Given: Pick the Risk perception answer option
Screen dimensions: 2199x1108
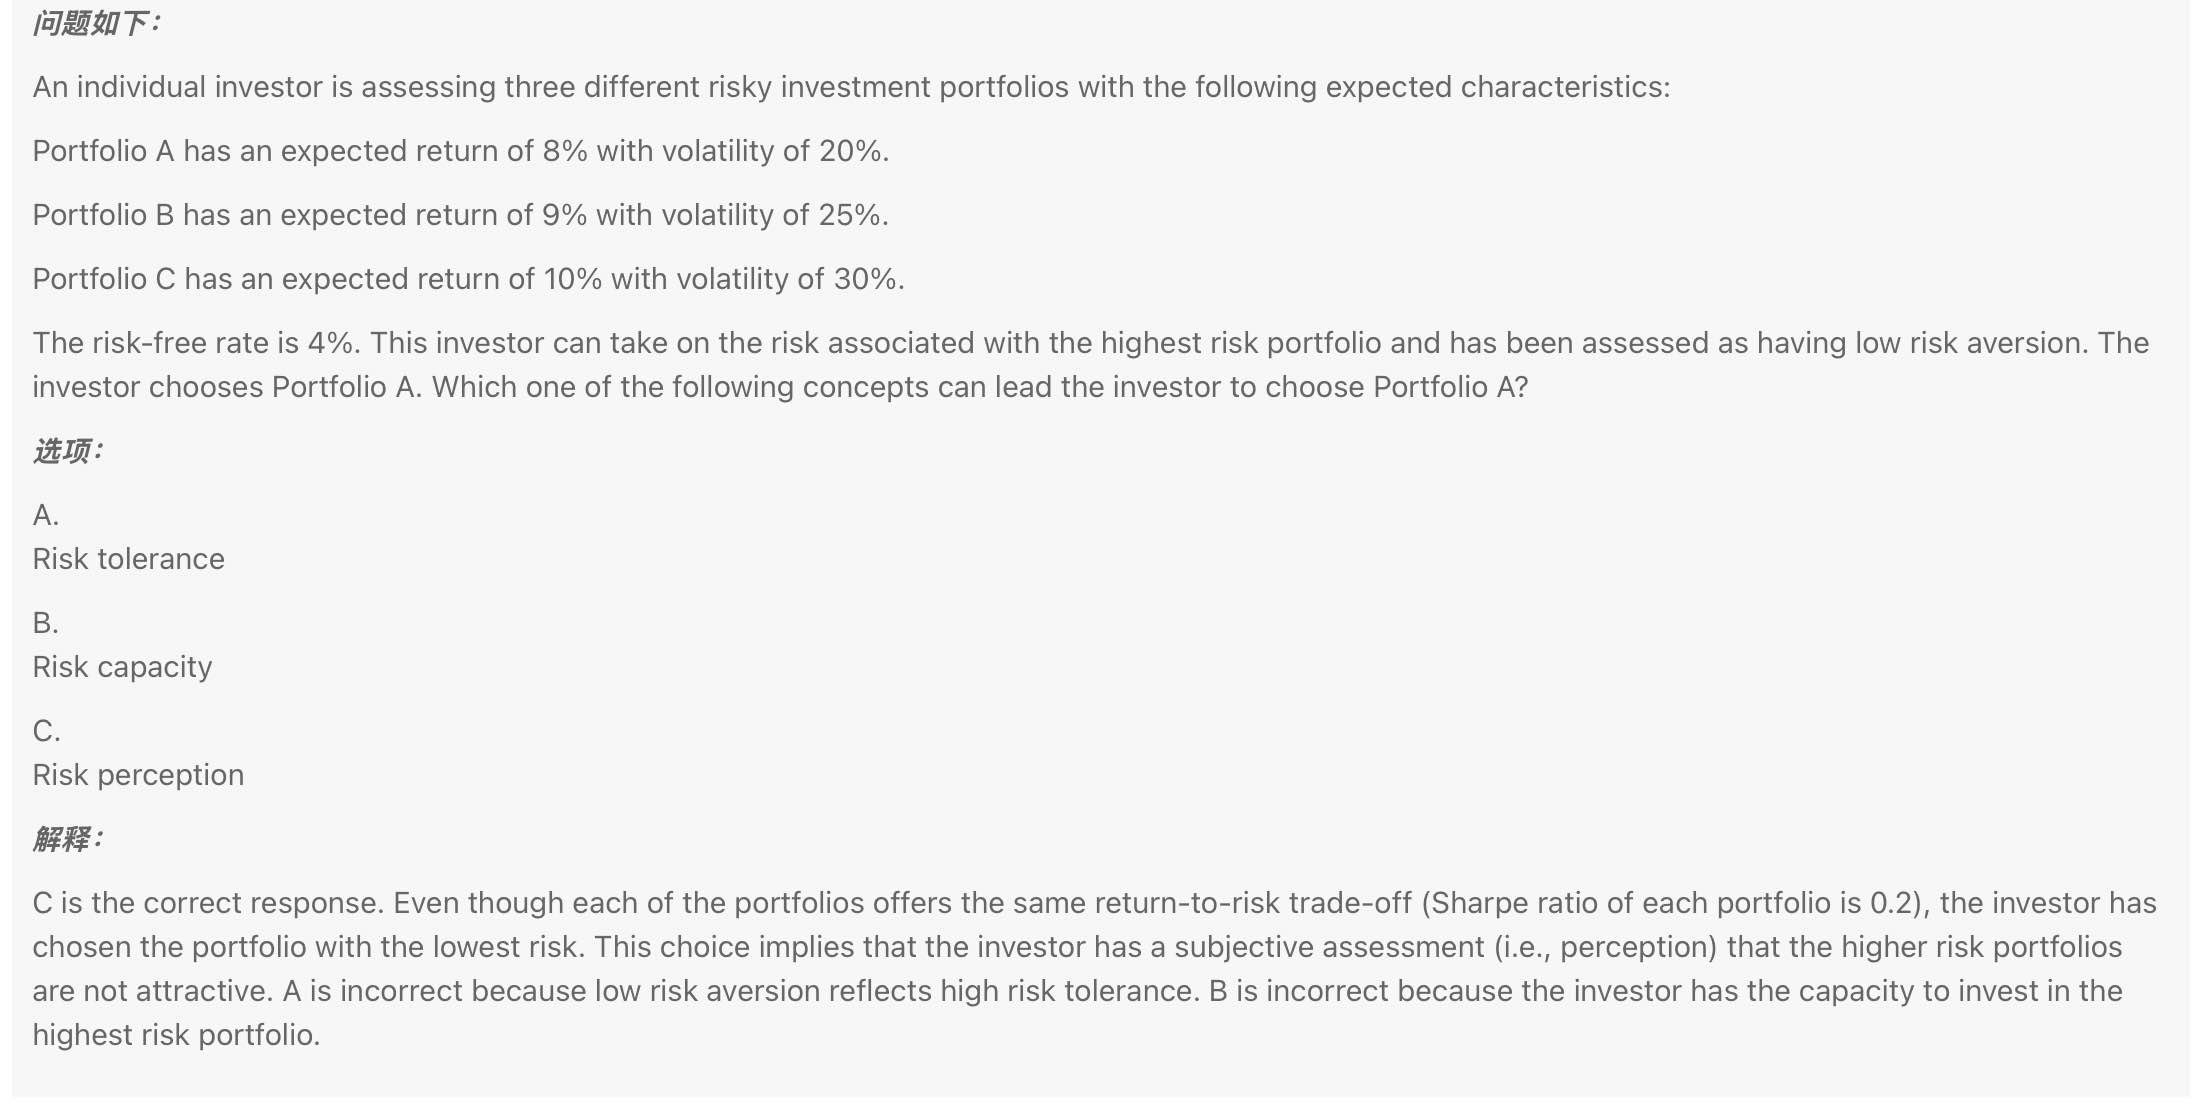Looking at the screenshot, I should click(138, 775).
